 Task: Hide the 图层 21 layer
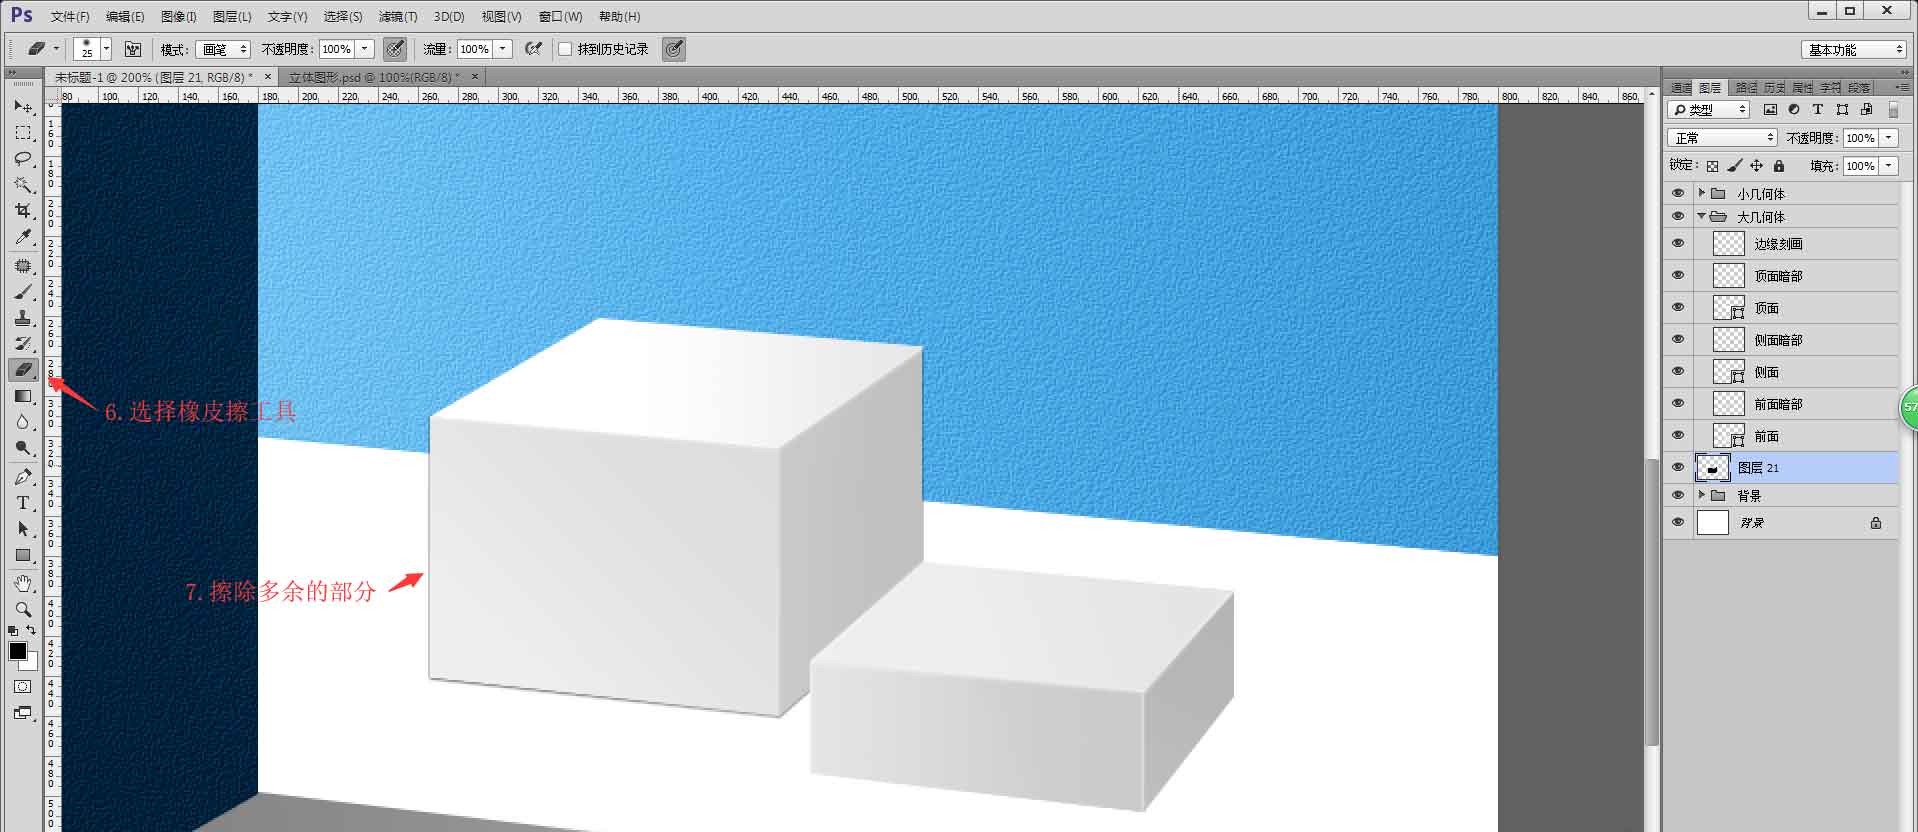pos(1678,467)
